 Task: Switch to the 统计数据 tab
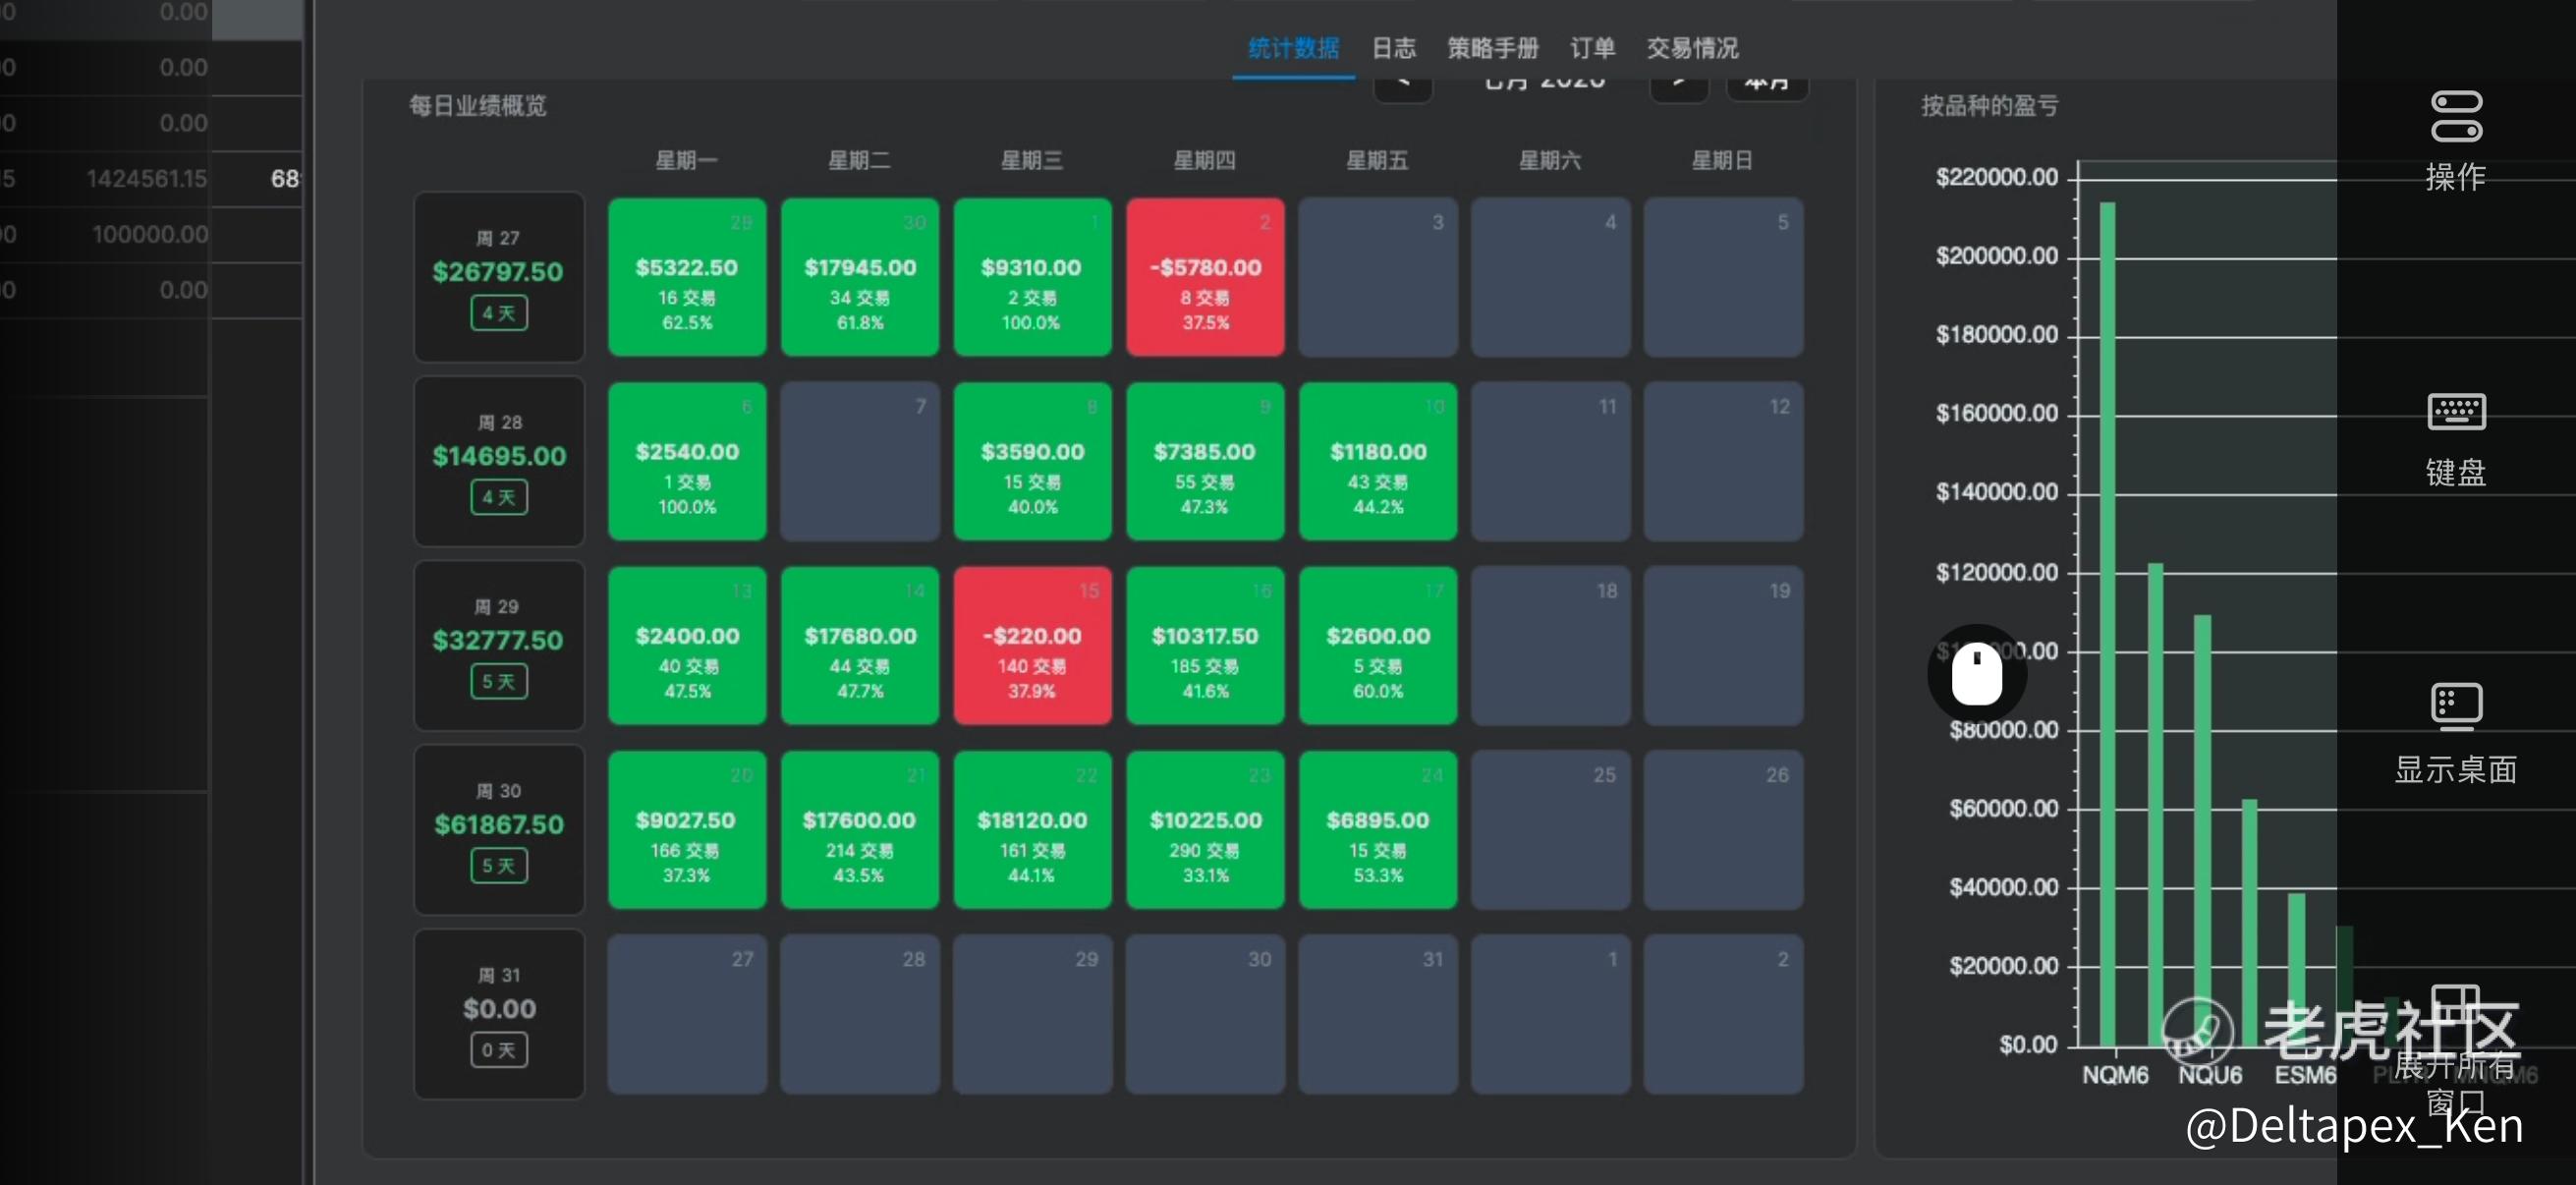pyautogui.click(x=1293, y=48)
